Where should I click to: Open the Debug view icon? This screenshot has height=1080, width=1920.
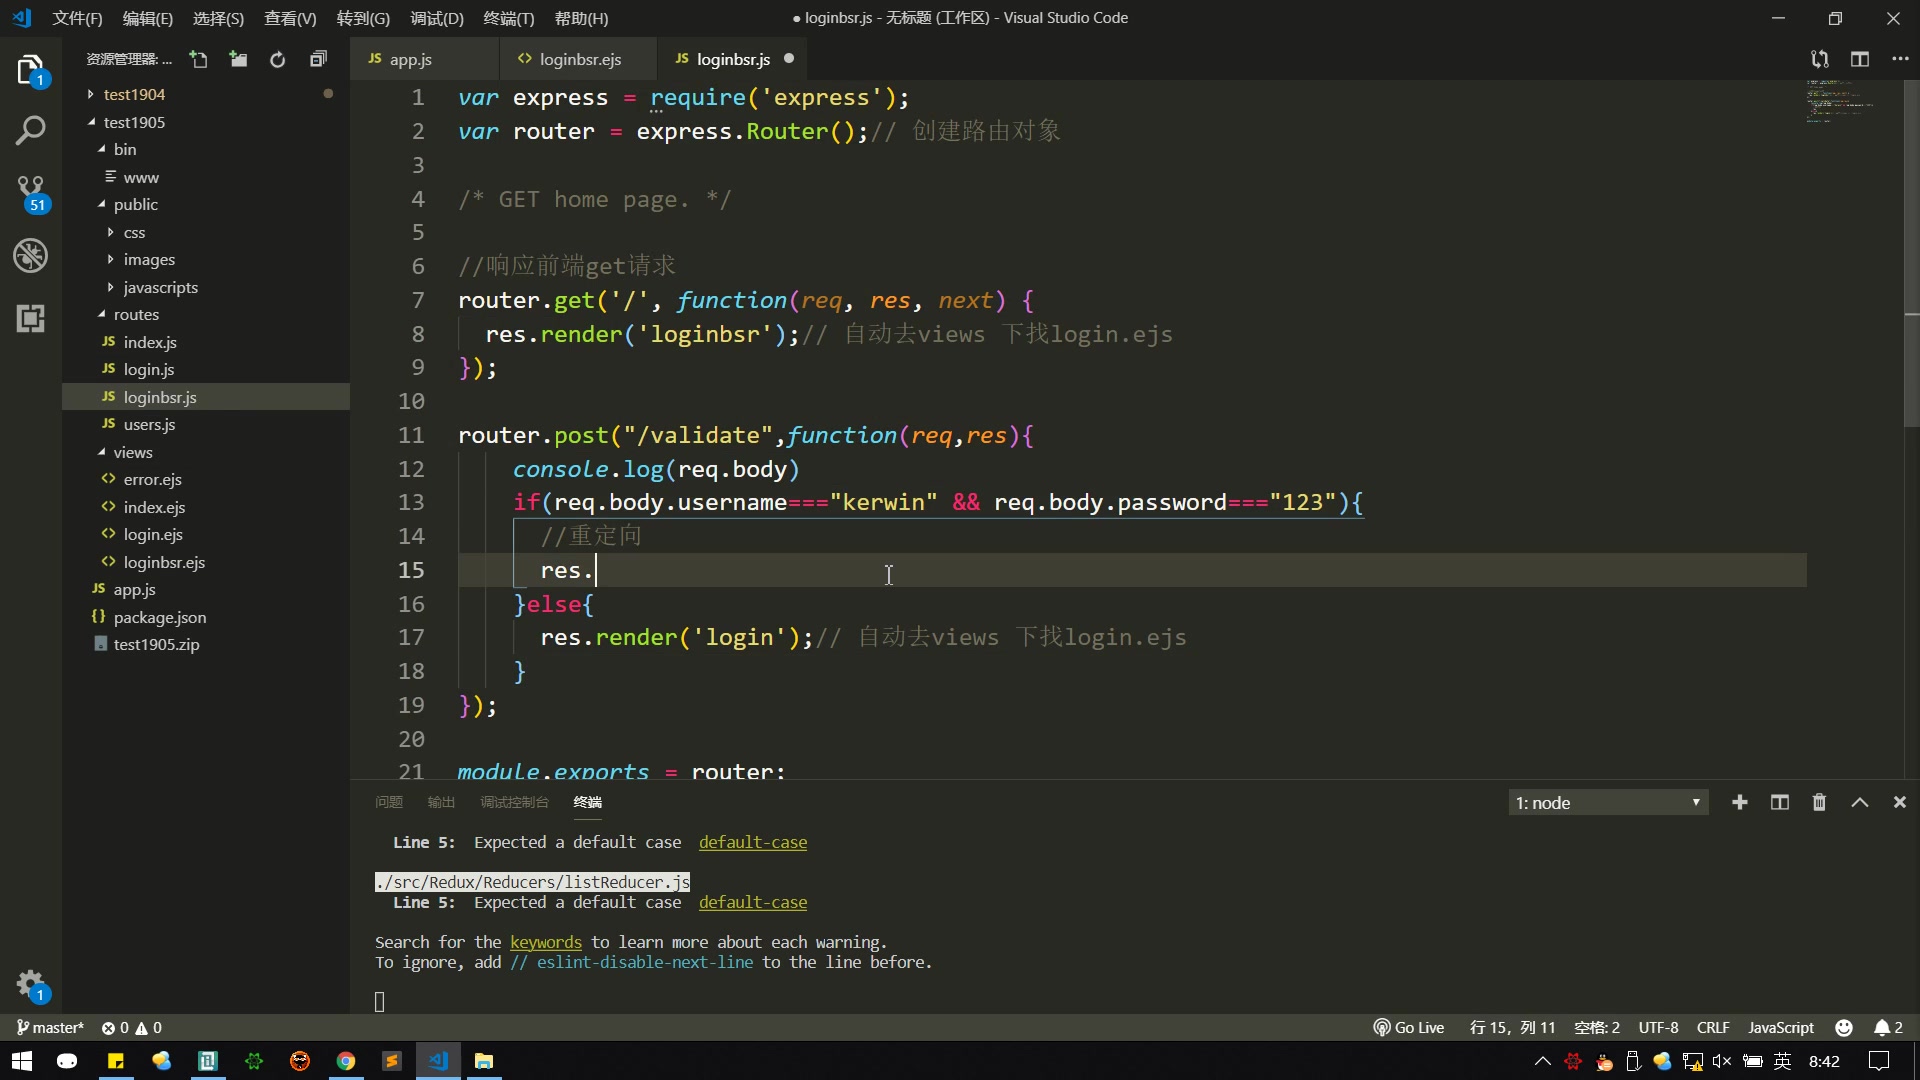(x=30, y=256)
